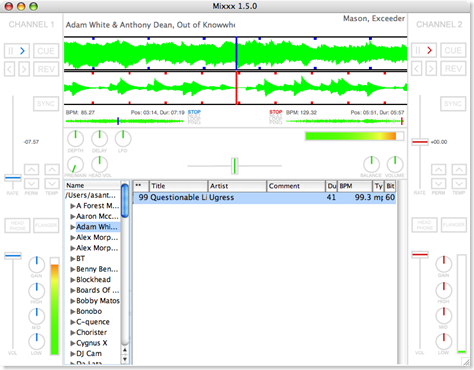This screenshot has height=370, width=474.
Task: Click Channel 2 LOW EQ knob
Action: pos(444,342)
